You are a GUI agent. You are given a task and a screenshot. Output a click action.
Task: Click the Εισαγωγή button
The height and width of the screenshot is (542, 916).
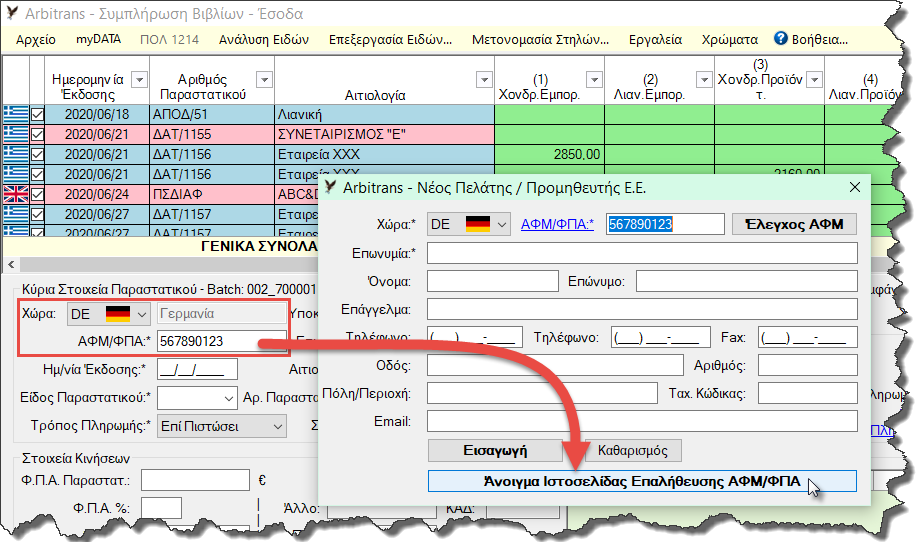point(495,450)
